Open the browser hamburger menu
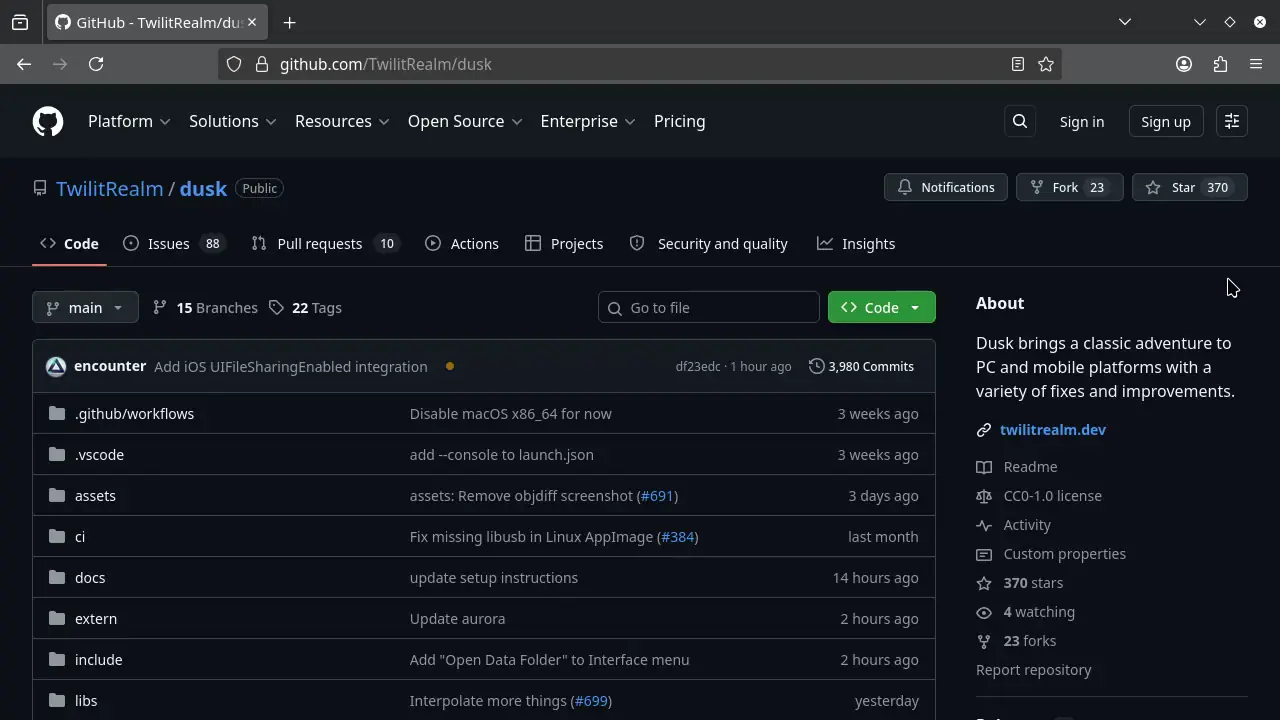1280x720 pixels. pos(1256,64)
